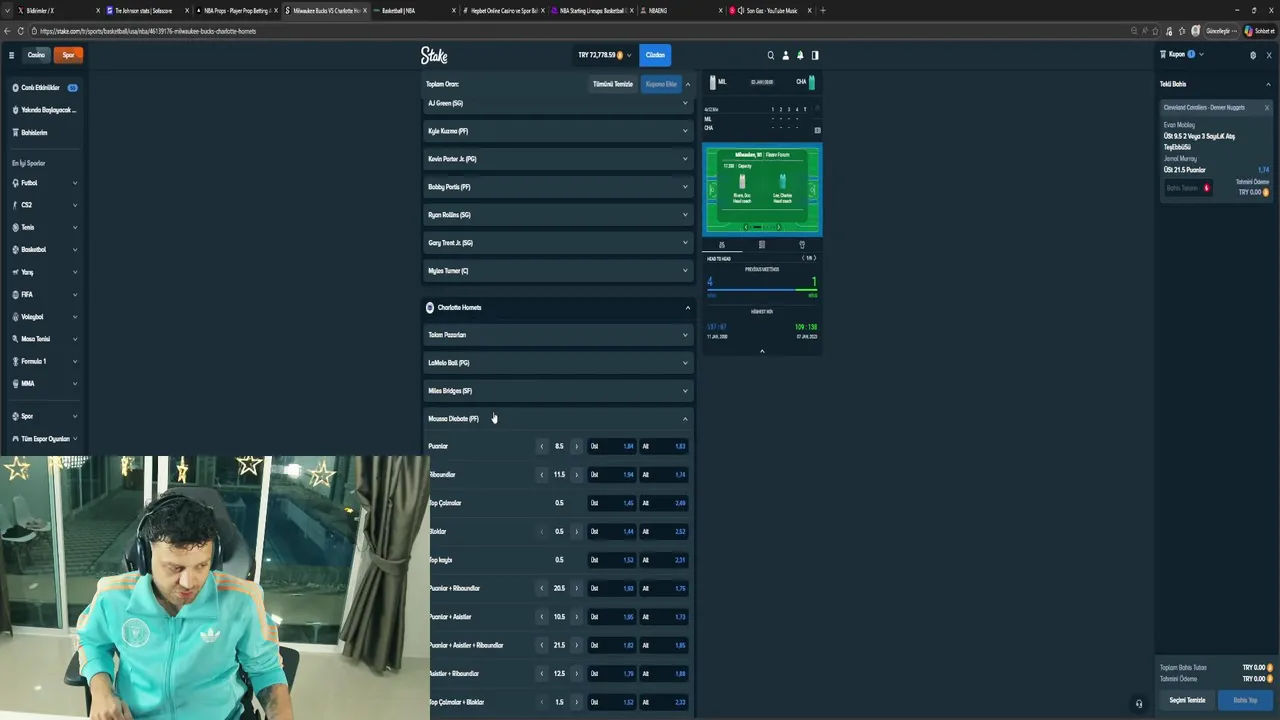Open the betslip settings gear icon
The image size is (1280, 720).
pos(1253,55)
